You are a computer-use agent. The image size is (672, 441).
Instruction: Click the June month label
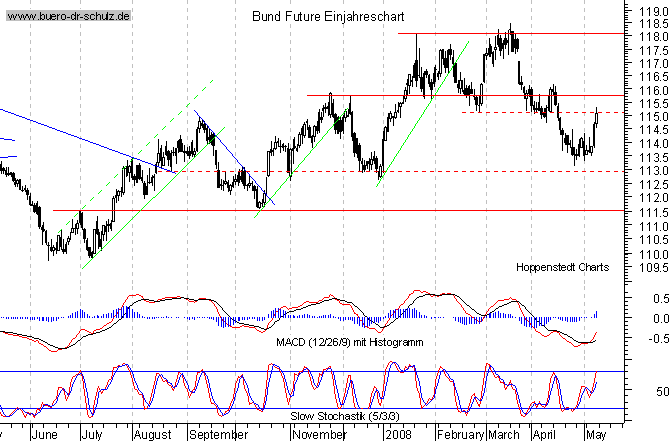(45, 435)
